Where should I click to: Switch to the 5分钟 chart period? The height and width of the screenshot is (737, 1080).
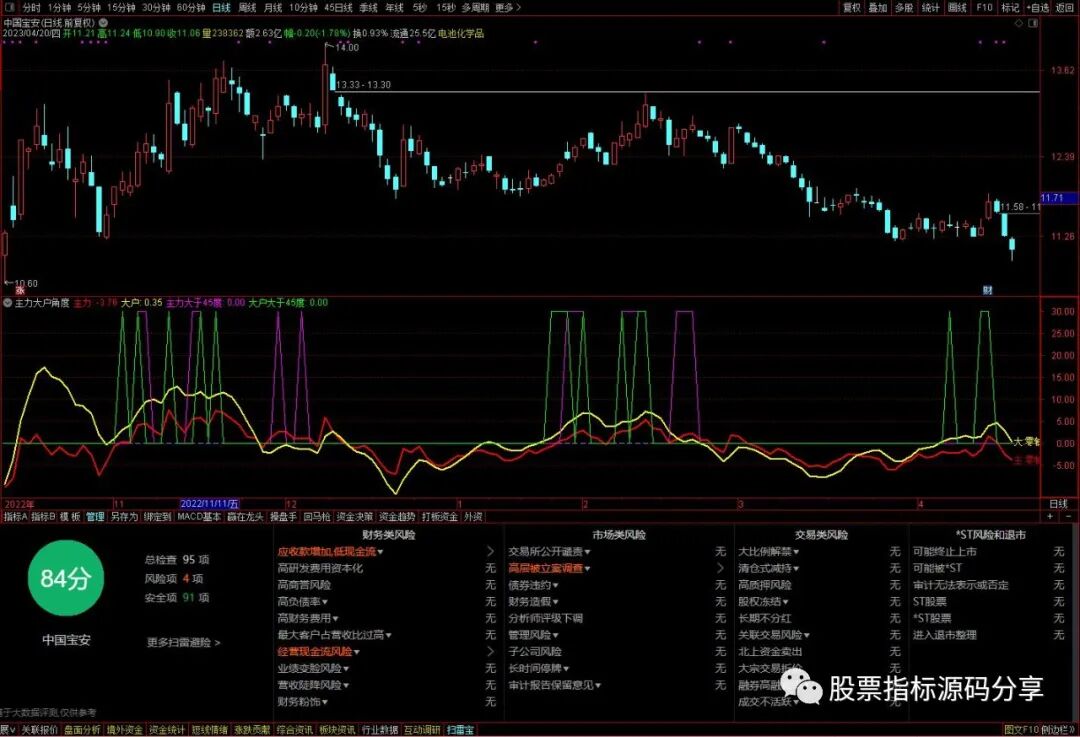click(x=89, y=8)
